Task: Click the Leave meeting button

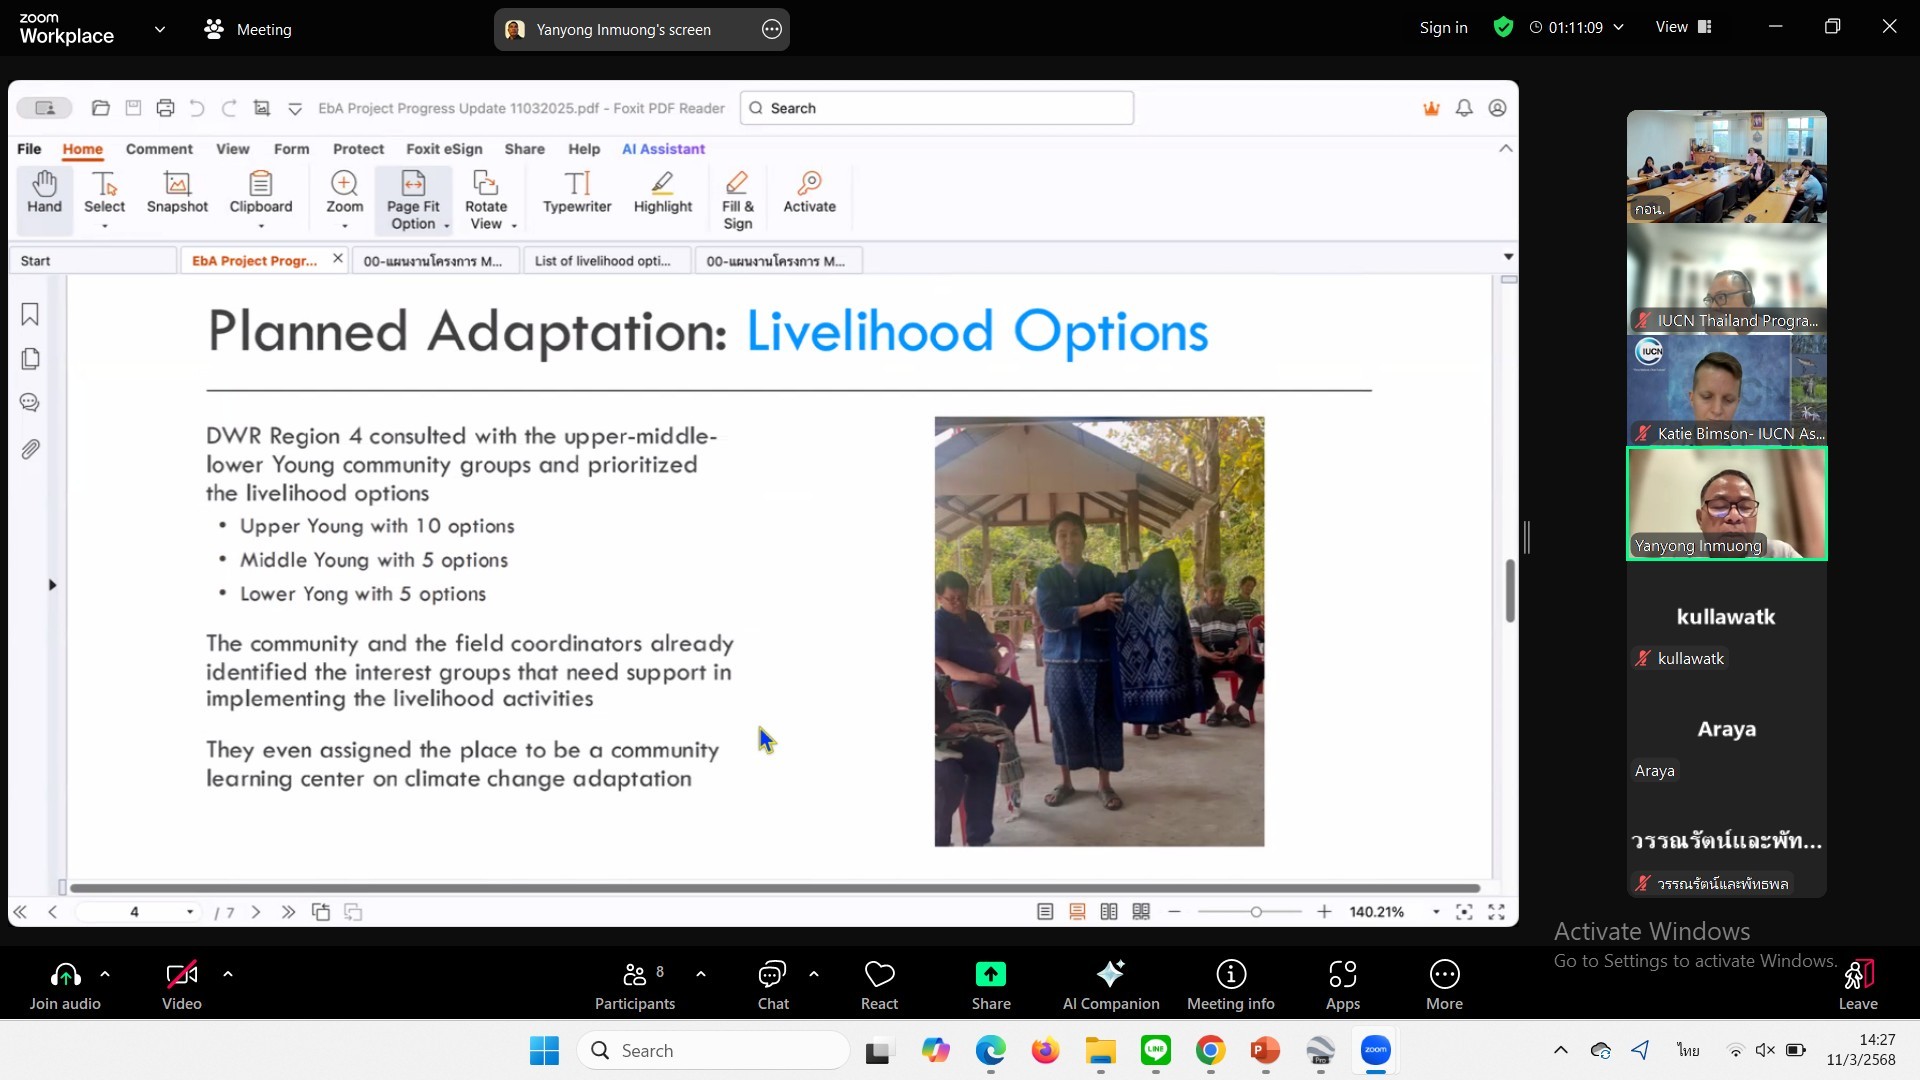Action: [1857, 985]
